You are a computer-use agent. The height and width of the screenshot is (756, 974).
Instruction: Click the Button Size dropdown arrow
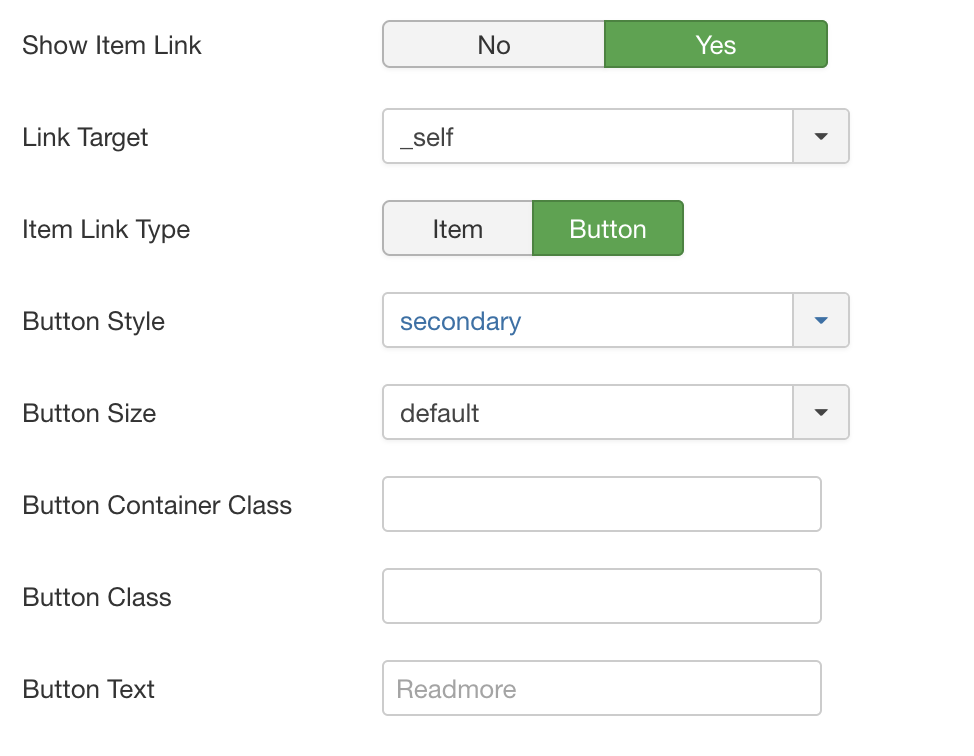tap(821, 412)
